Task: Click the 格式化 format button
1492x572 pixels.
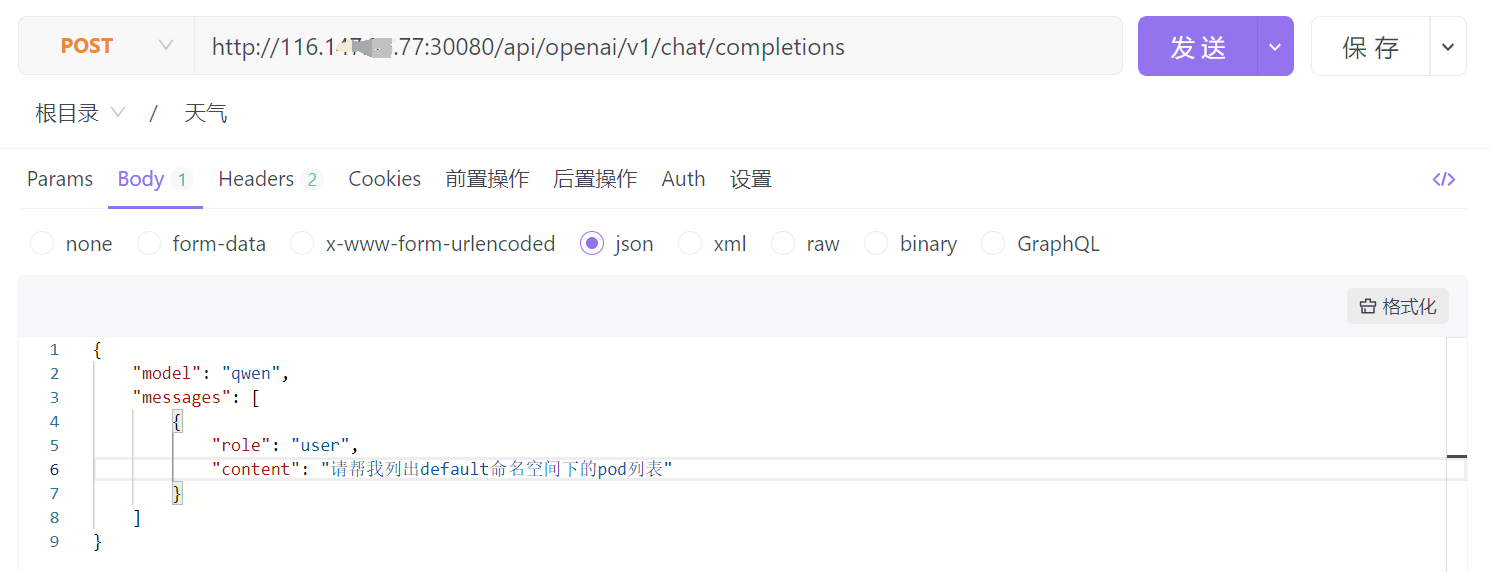Action: click(1397, 306)
